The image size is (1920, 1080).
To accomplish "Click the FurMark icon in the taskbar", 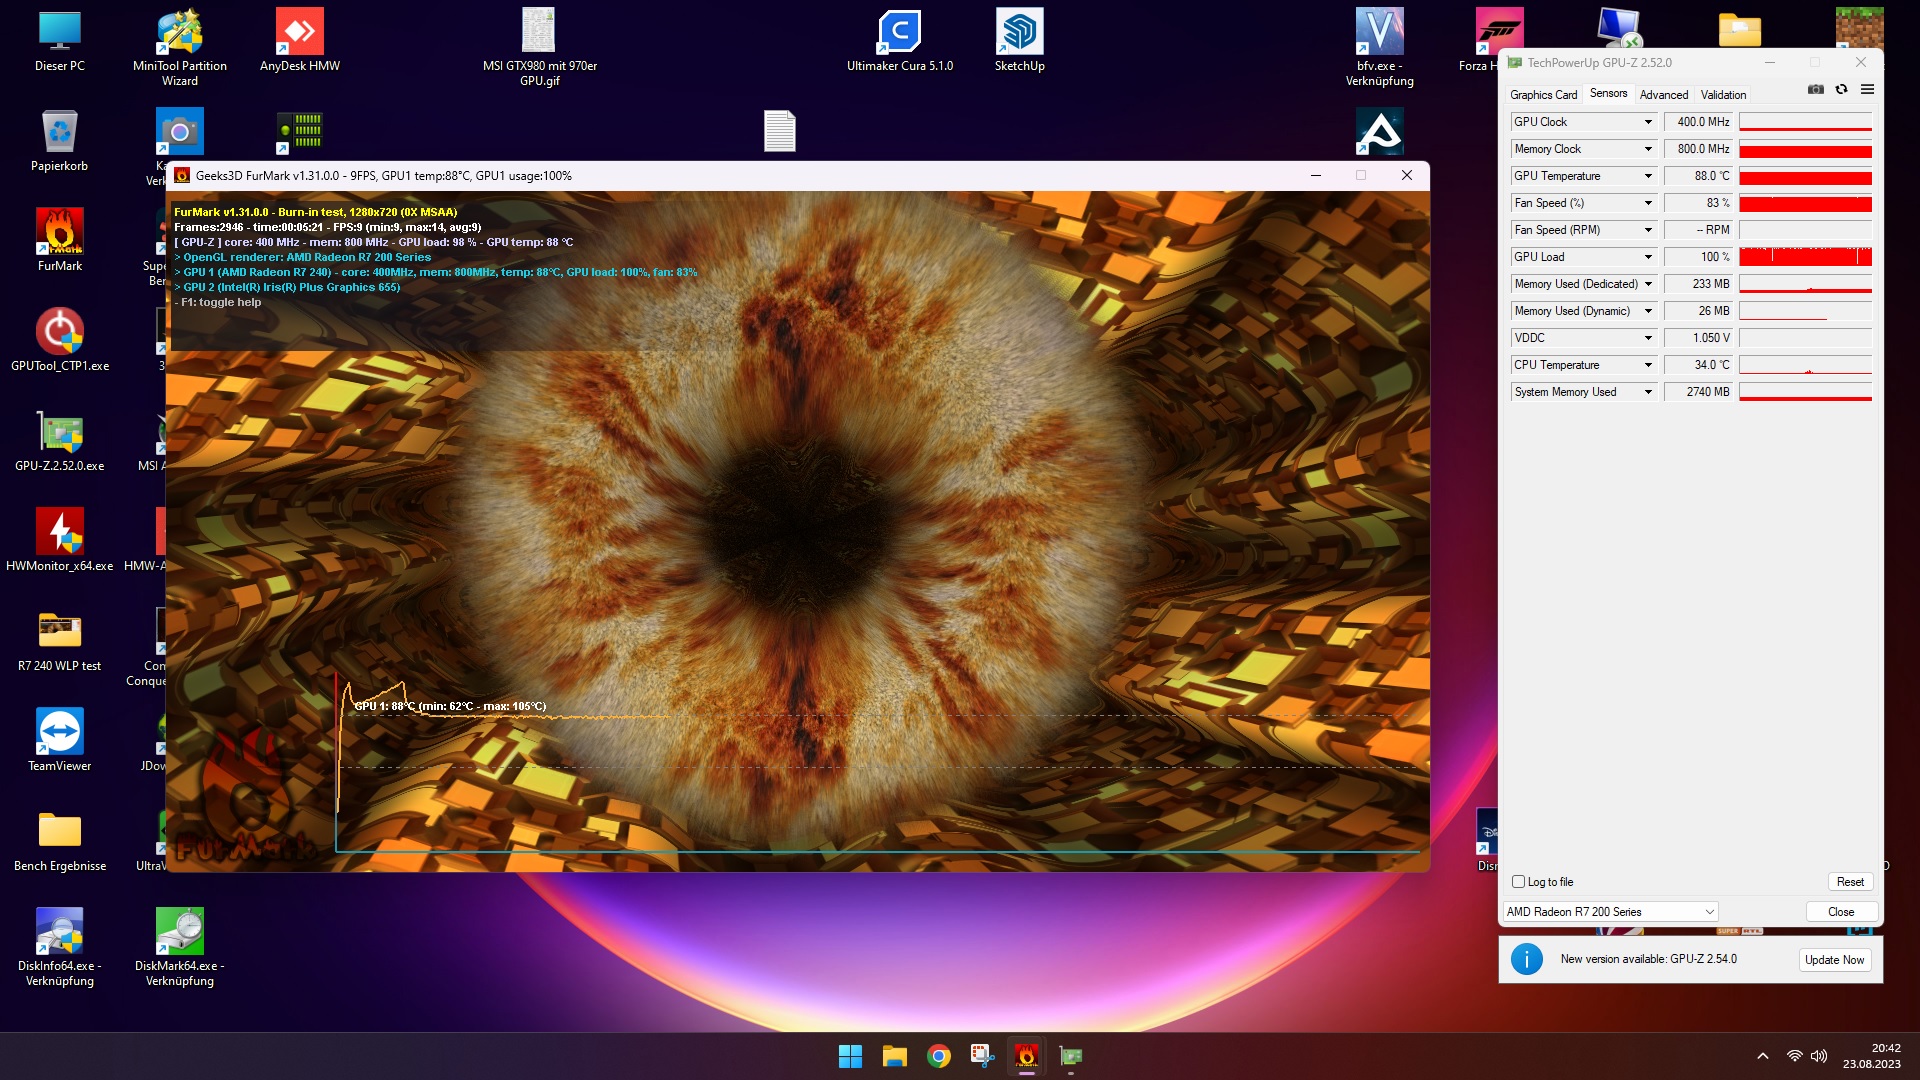I will [x=1026, y=1056].
